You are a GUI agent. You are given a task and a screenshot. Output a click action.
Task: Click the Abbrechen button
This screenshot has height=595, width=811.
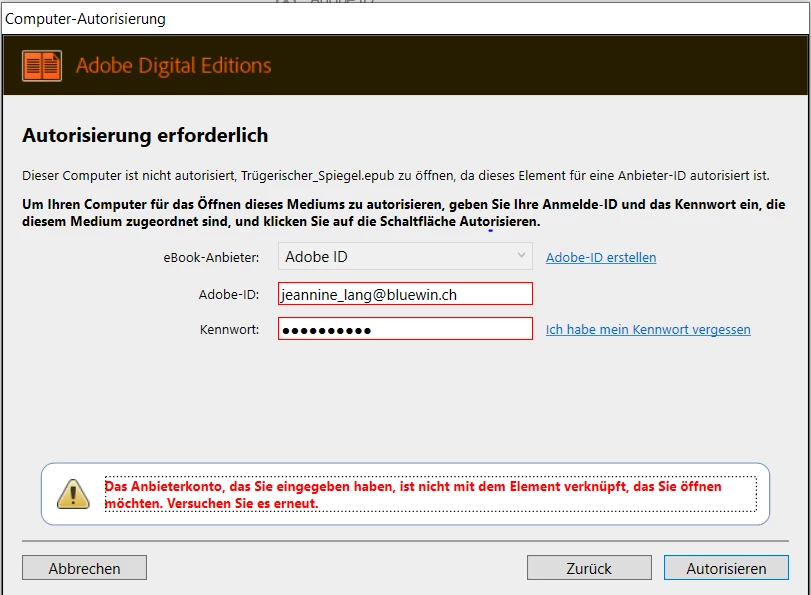[x=84, y=568]
